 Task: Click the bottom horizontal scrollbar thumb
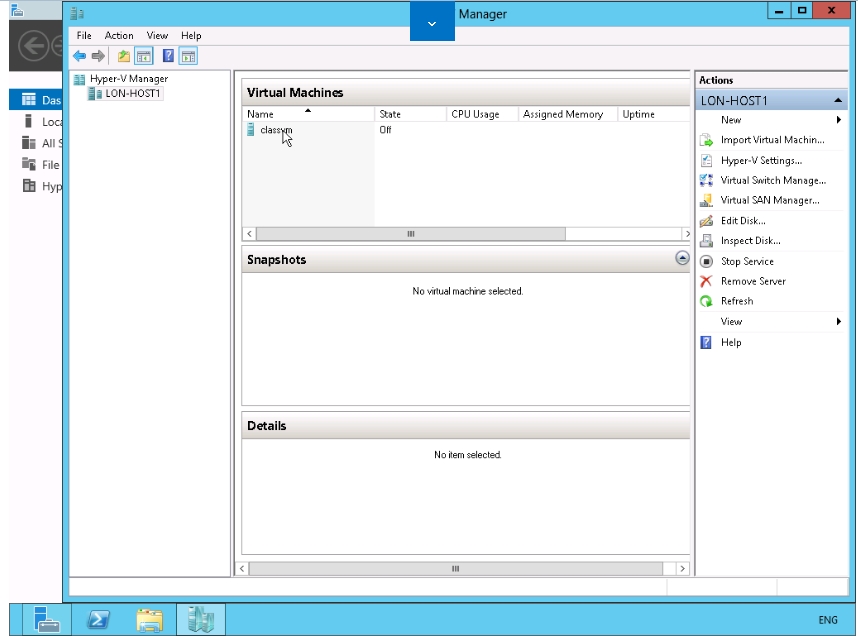coord(455,569)
